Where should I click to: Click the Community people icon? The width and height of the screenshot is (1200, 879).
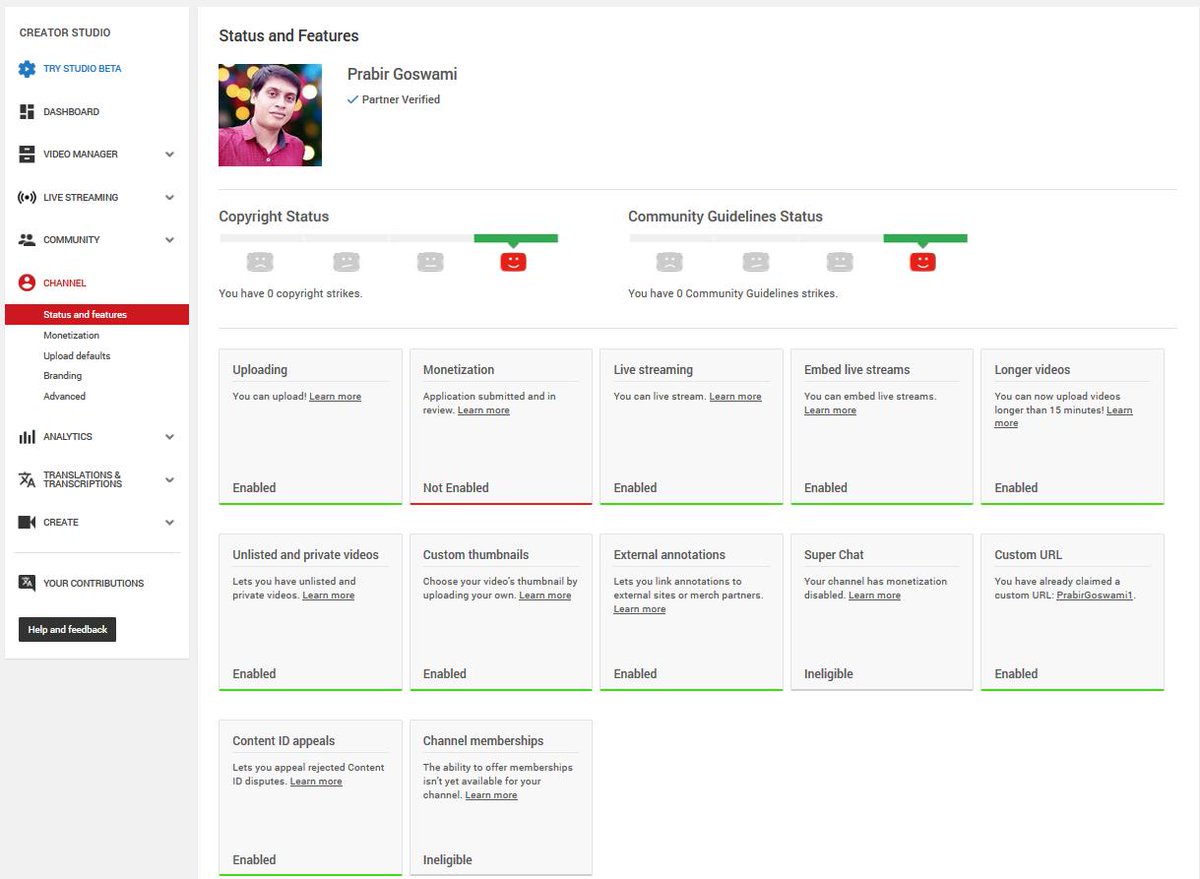click(27, 240)
